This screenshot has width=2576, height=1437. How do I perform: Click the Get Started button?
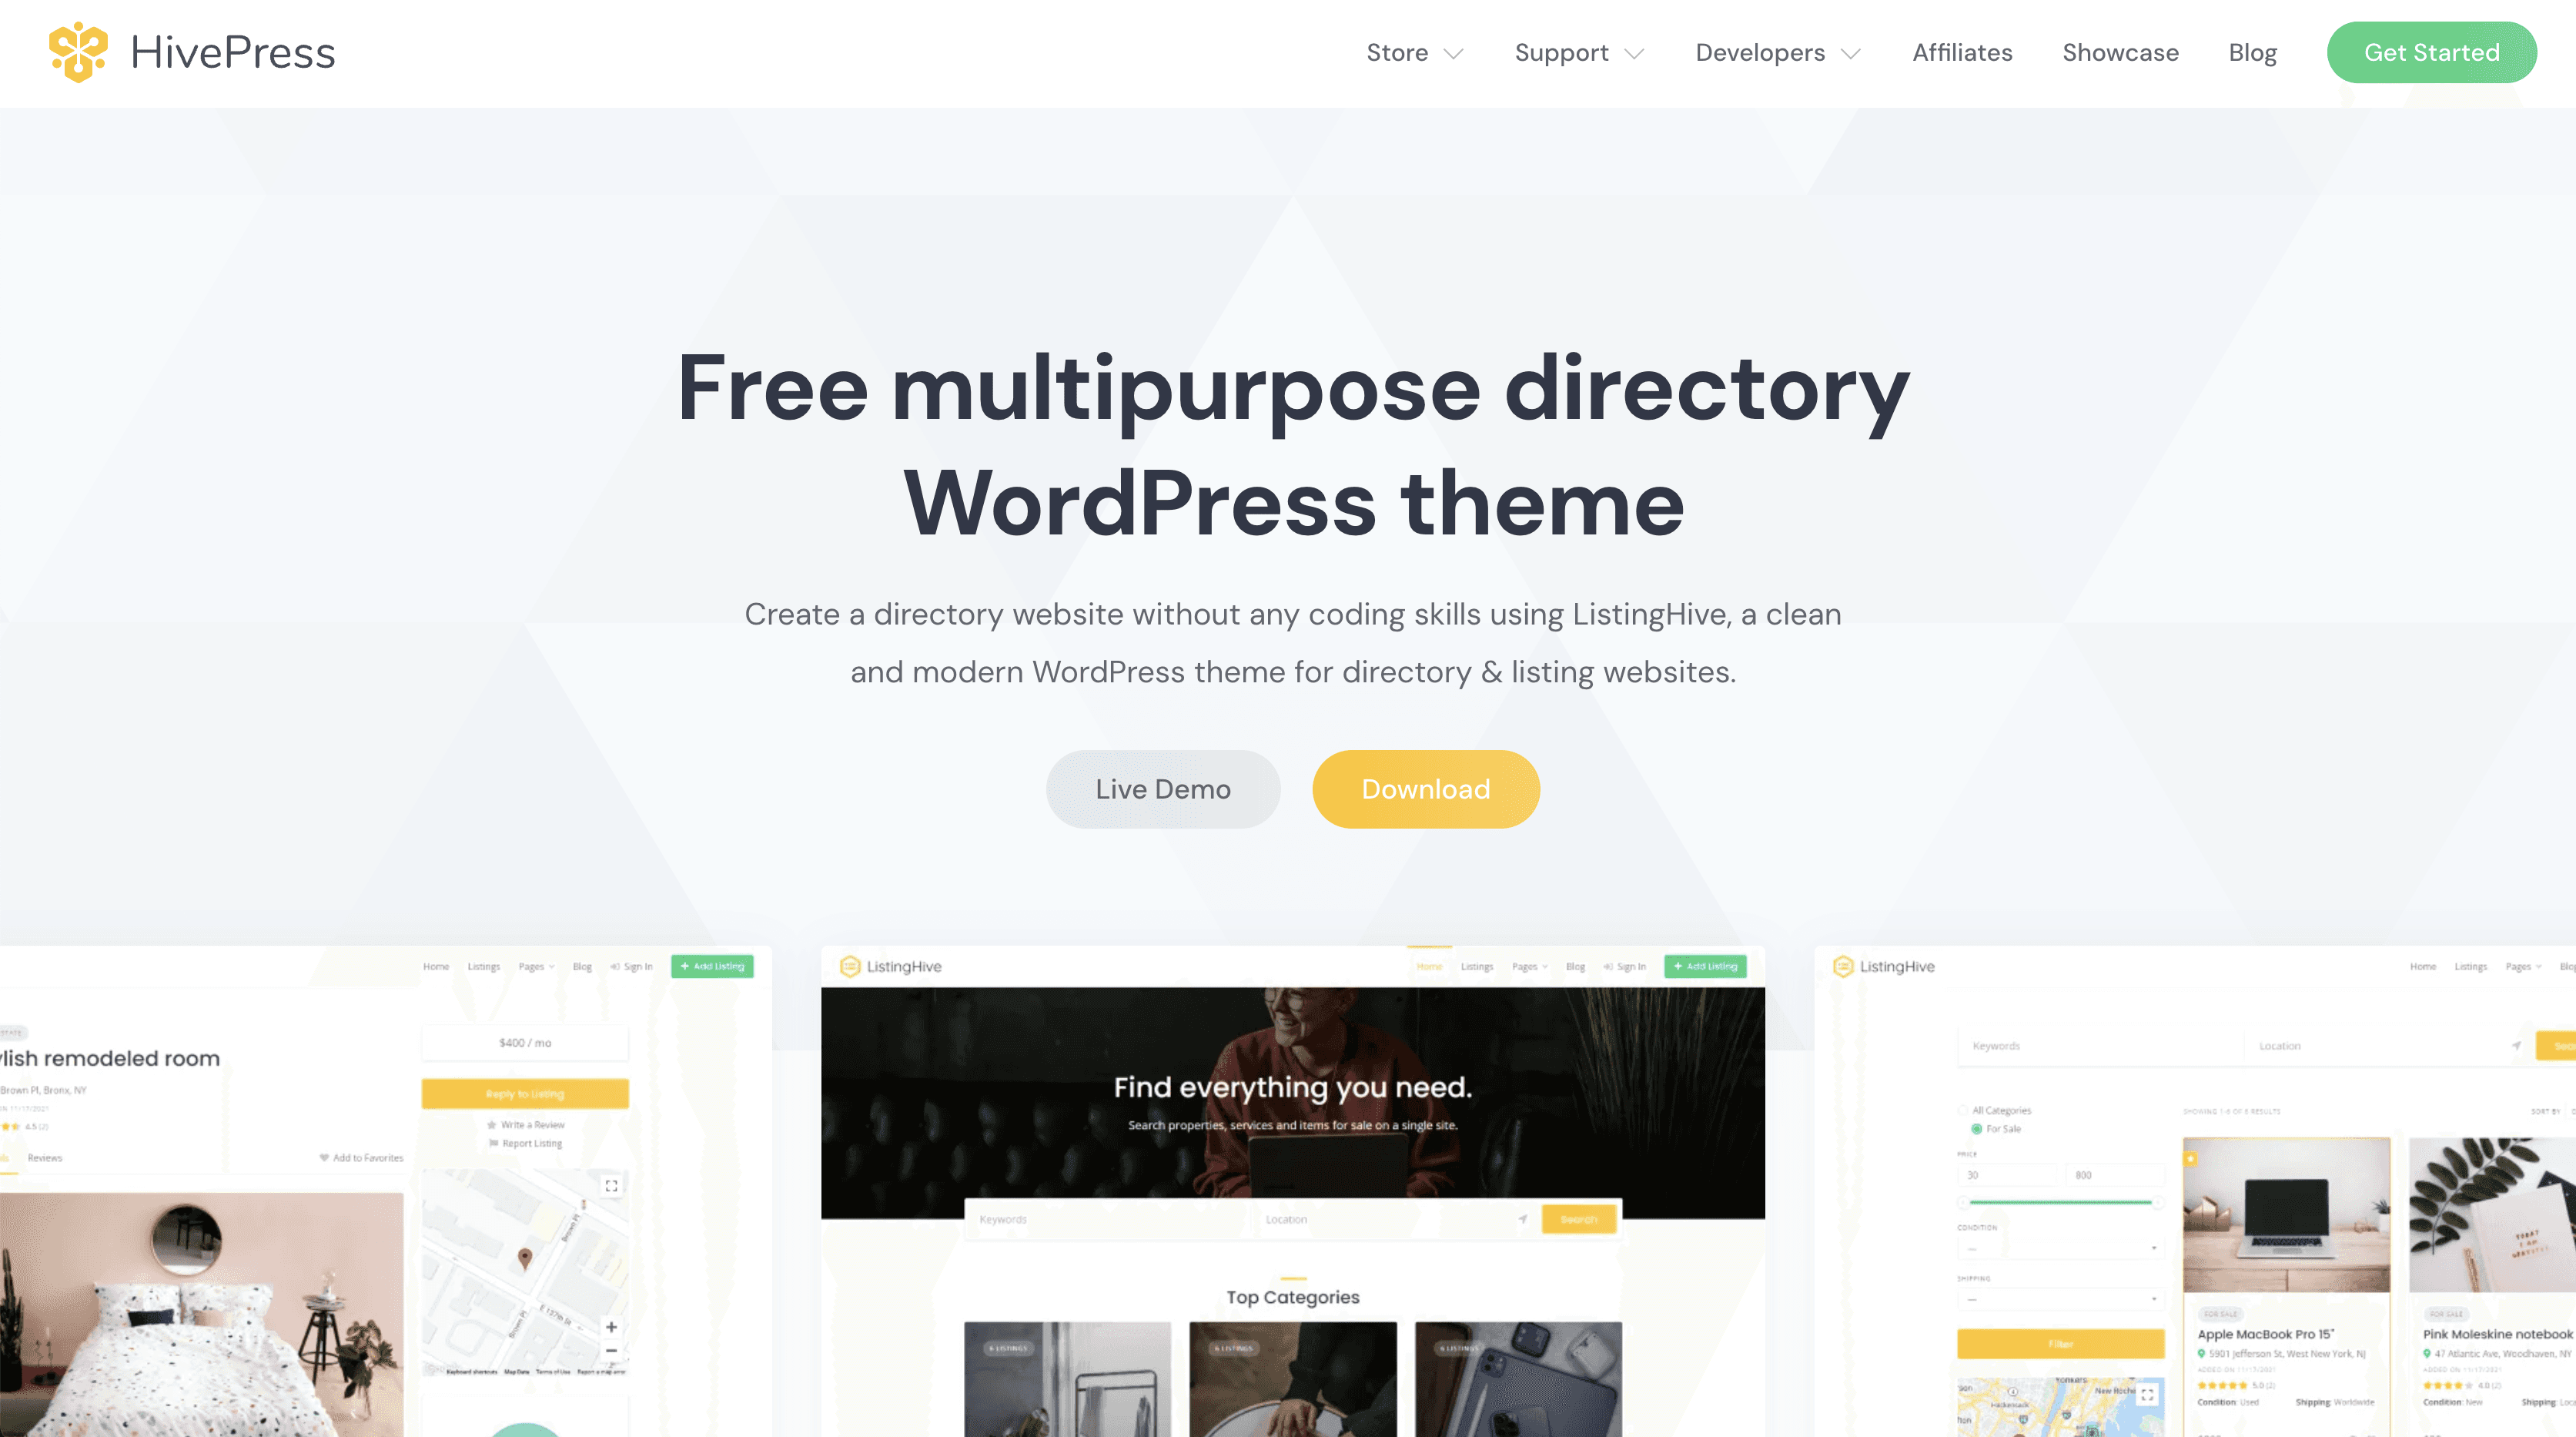(x=2431, y=52)
